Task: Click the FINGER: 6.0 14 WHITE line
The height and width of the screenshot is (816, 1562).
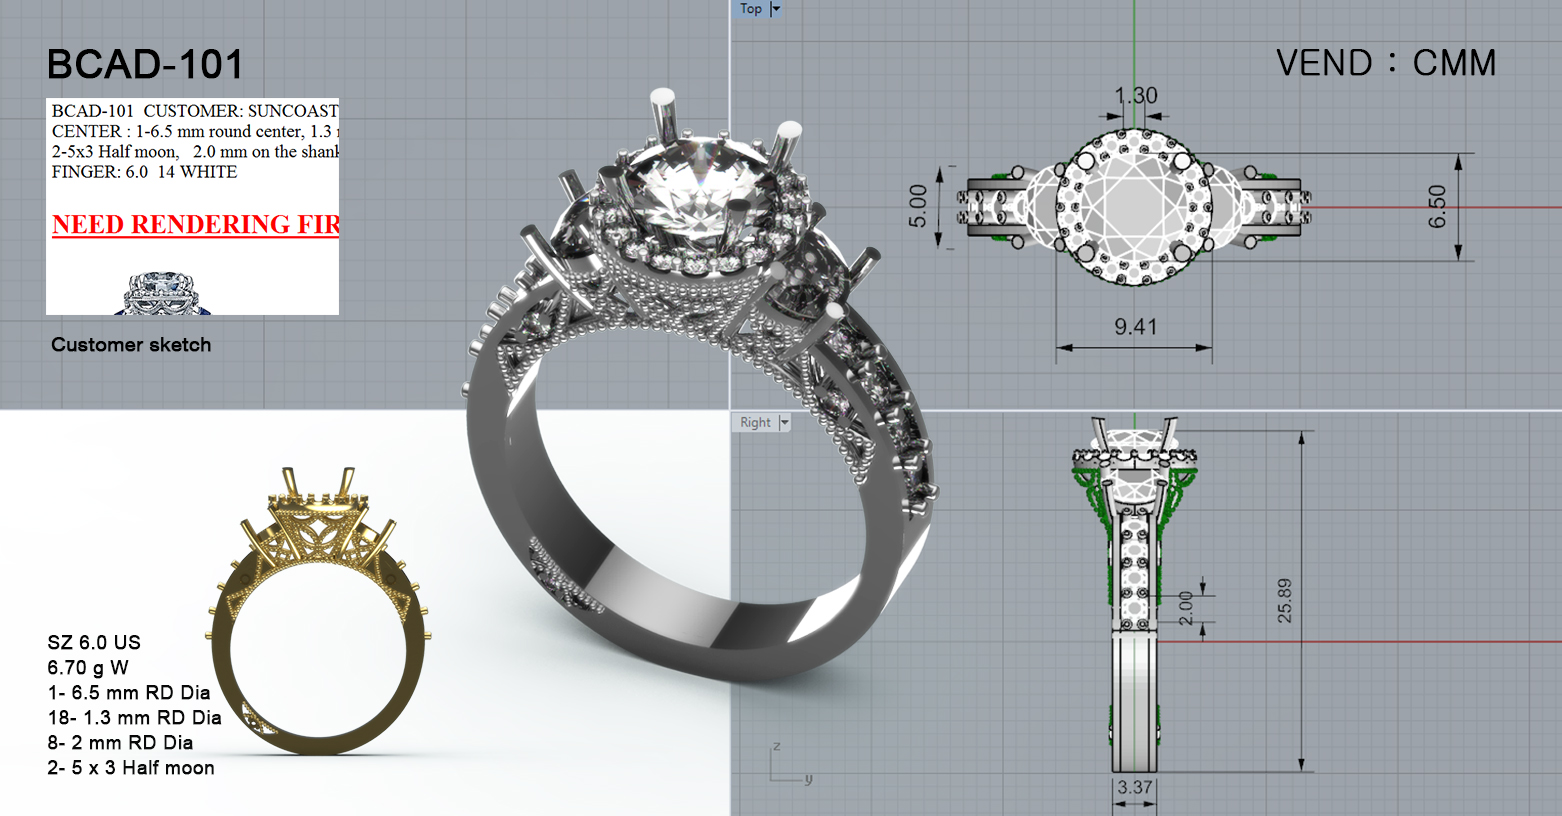Action: 145,172
